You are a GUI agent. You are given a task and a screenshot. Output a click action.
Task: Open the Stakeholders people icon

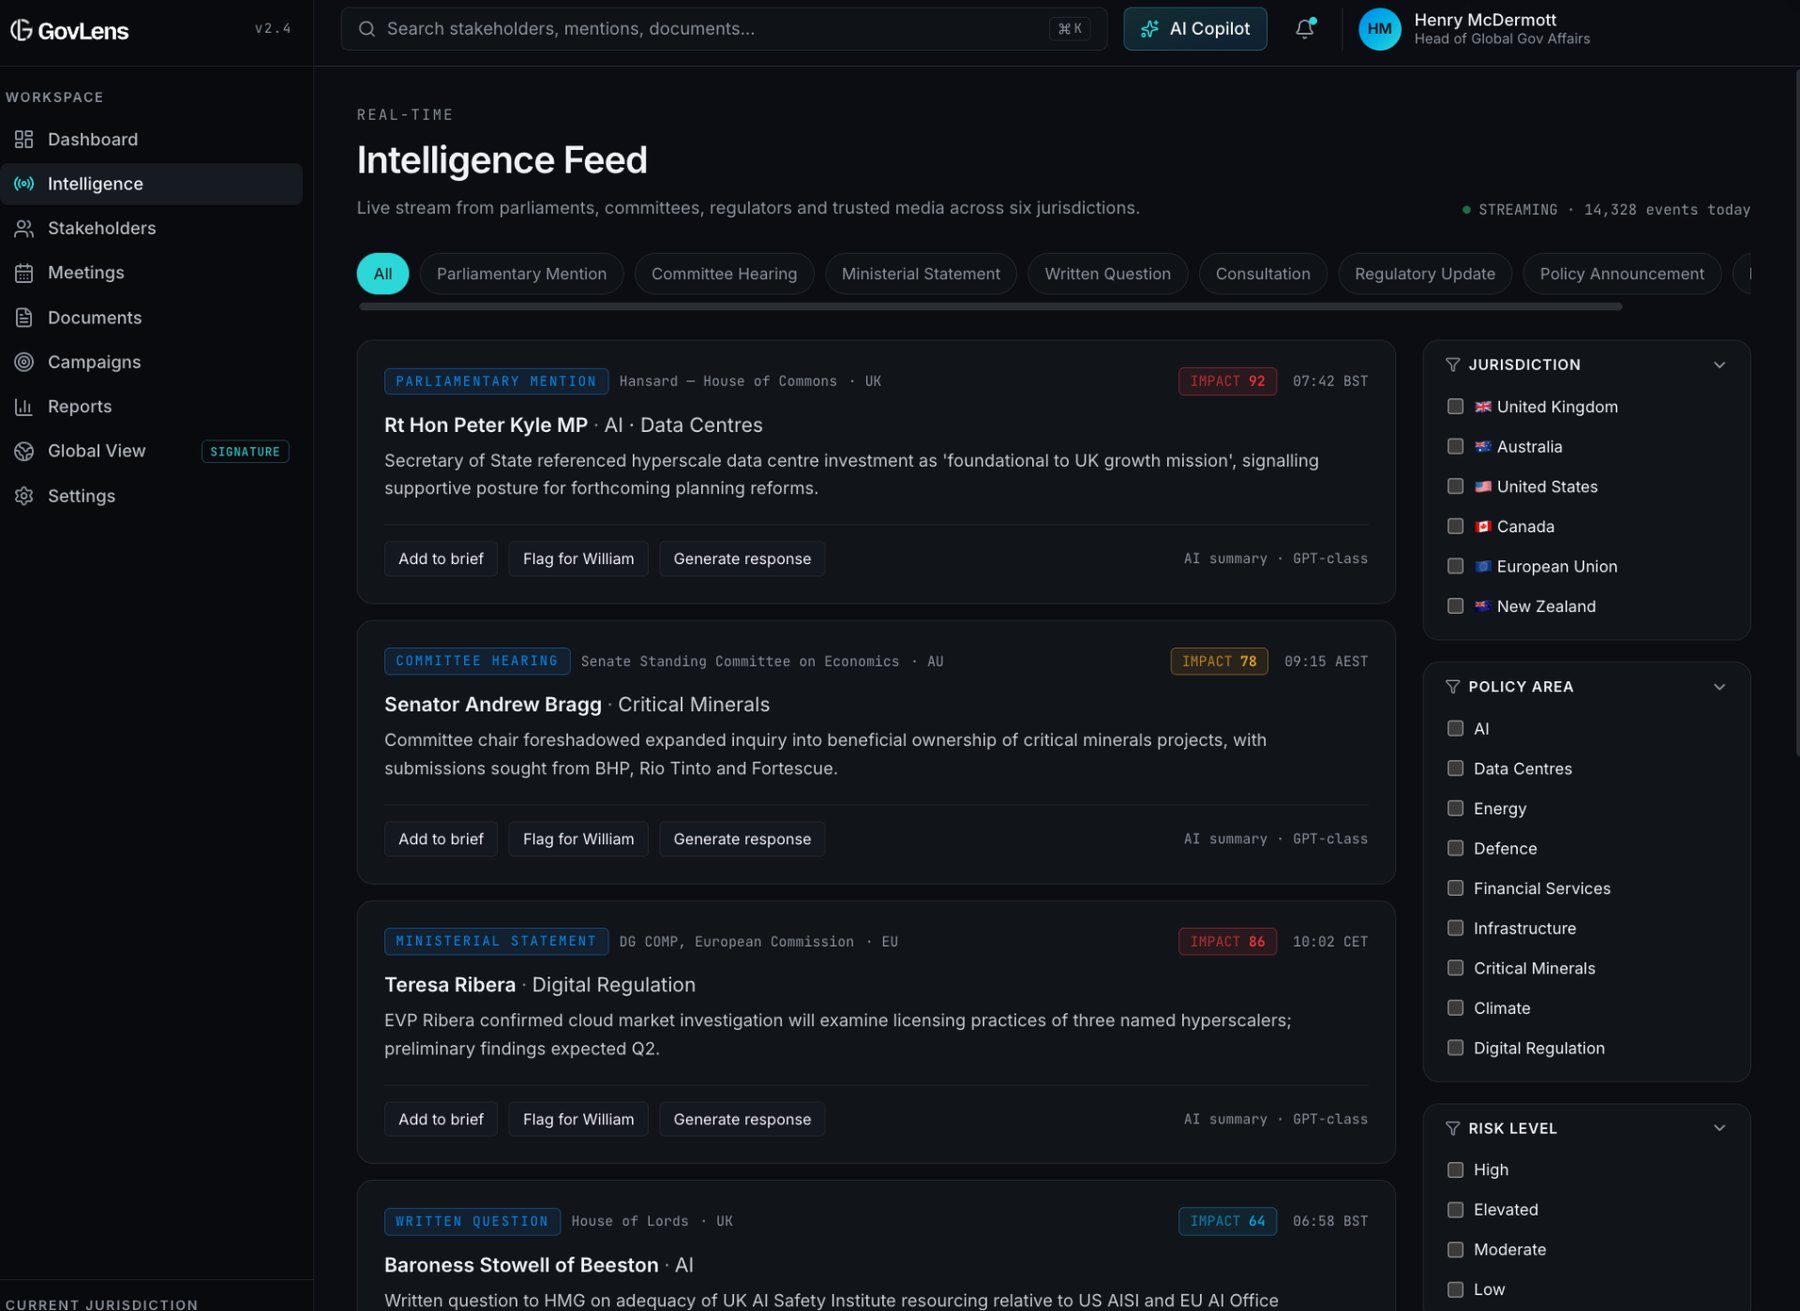(x=24, y=228)
